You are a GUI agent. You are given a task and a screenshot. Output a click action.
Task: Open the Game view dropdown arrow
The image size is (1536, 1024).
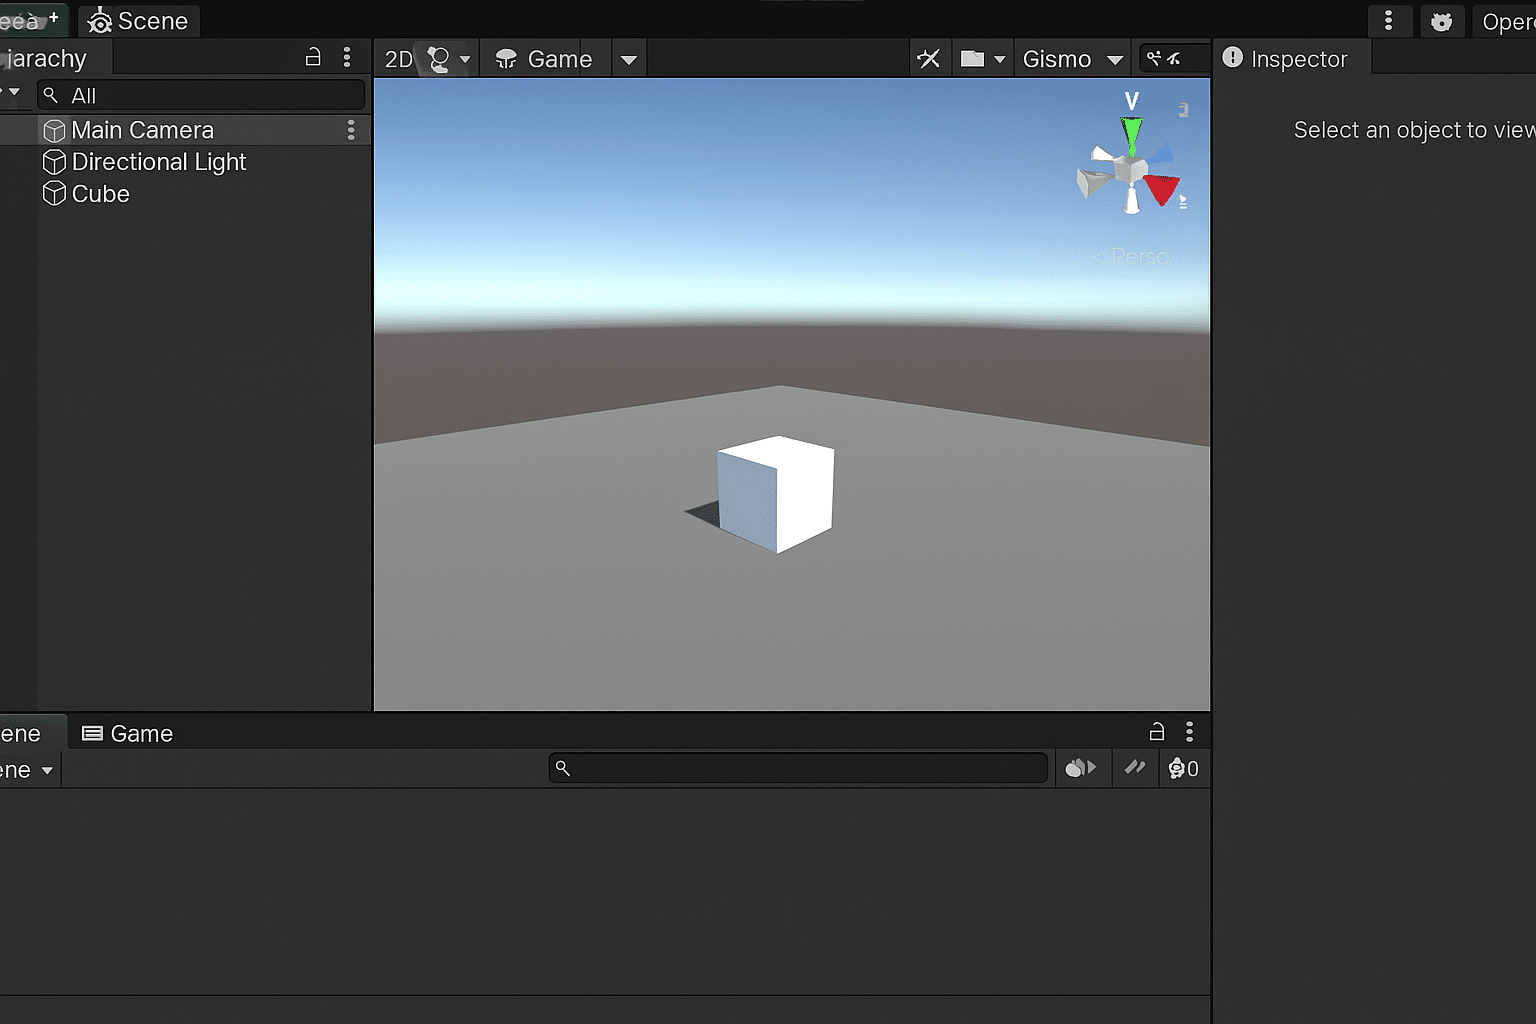[628, 58]
